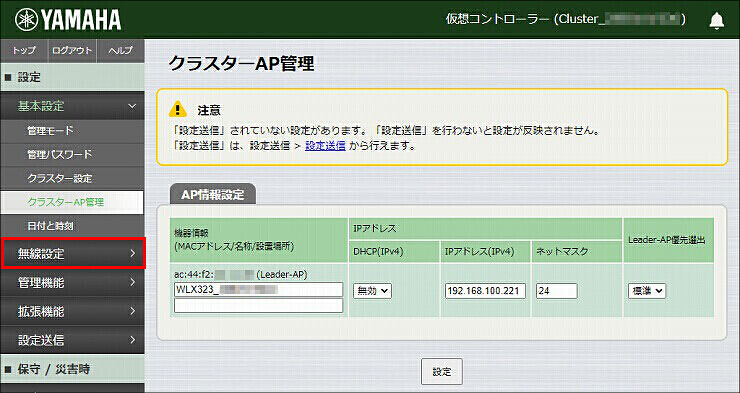Screen dimensions: 740x393
Task: Open 日付と時刻 menu item
Action: [x=72, y=226]
